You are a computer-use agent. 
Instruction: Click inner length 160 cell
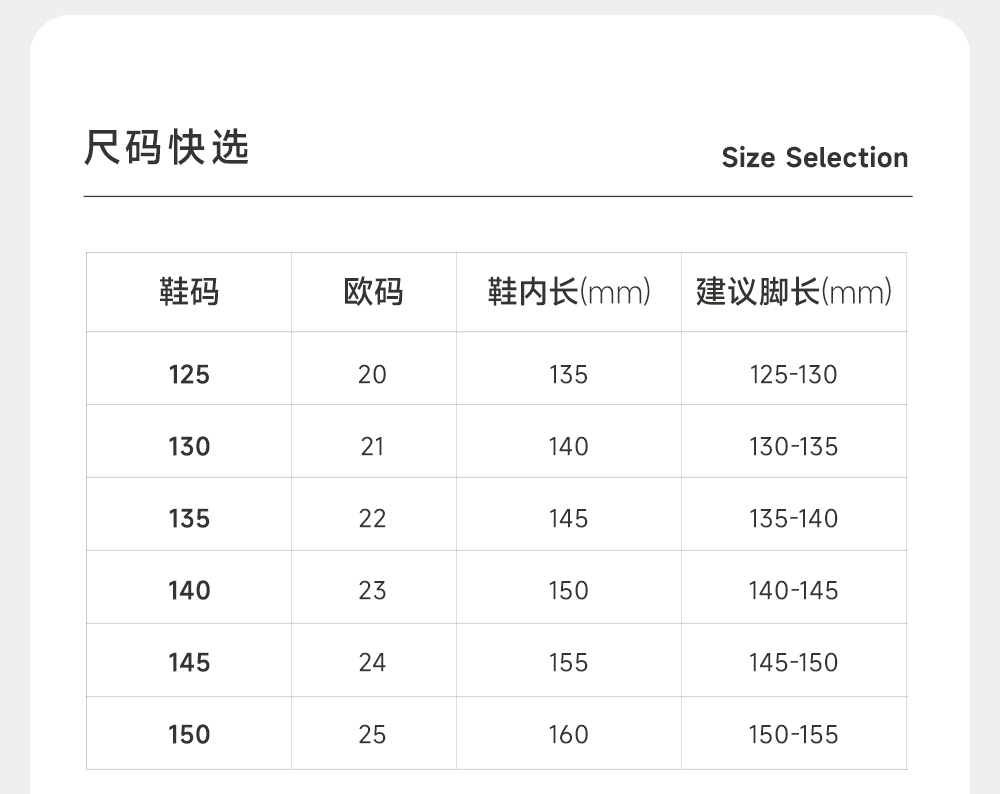tap(568, 734)
